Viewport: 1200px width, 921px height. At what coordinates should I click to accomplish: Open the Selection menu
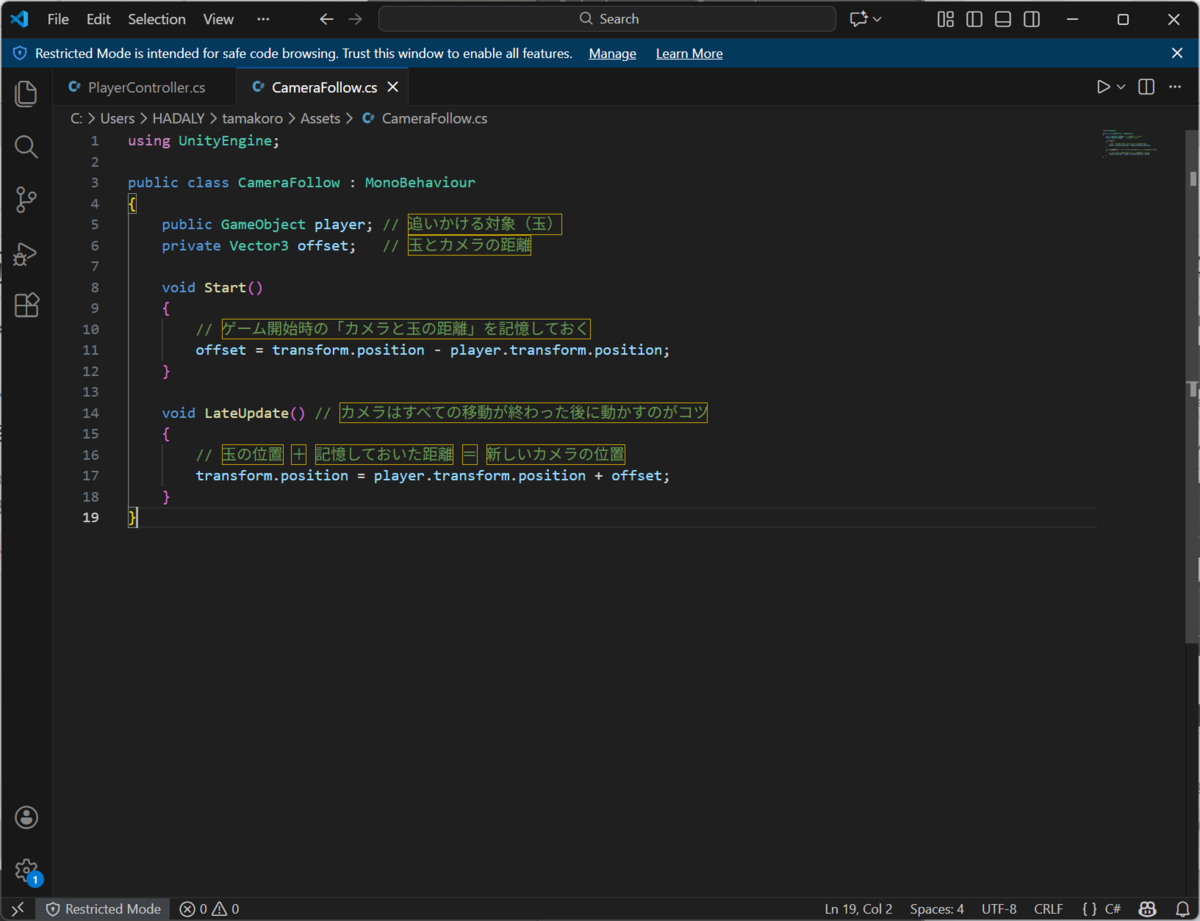point(157,19)
